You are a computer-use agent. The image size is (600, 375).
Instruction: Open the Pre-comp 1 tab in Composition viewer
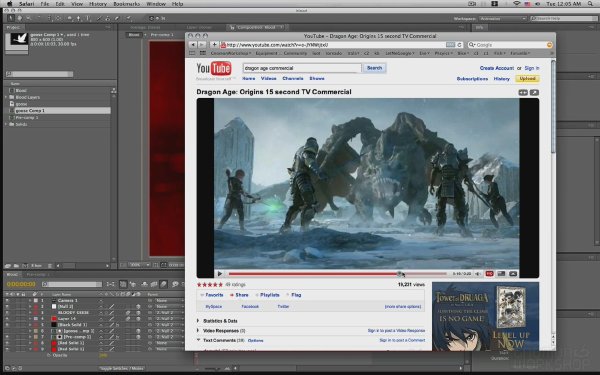(162, 35)
